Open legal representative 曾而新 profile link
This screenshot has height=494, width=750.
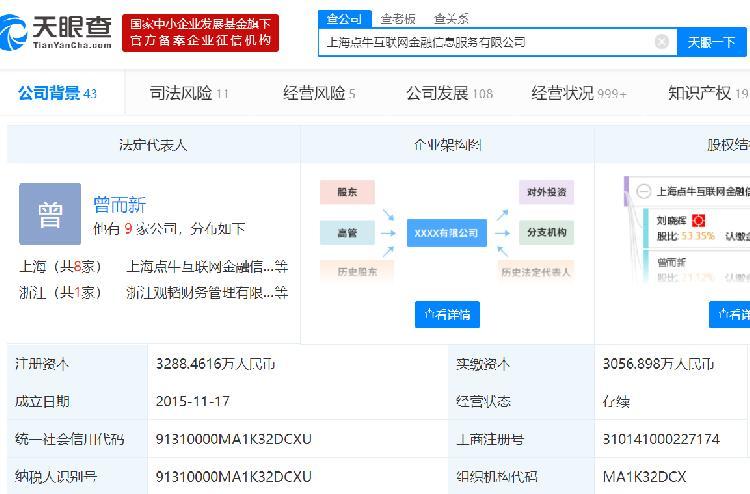click(x=120, y=205)
